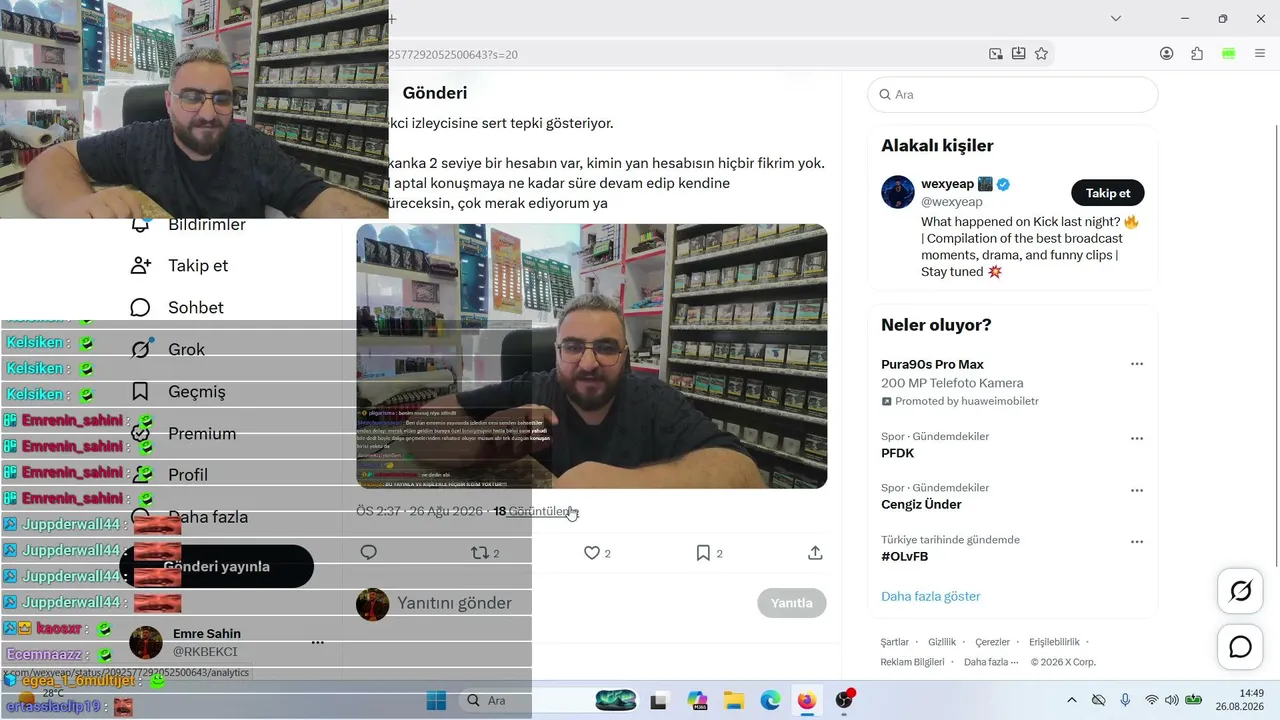Open volume control in system tray
This screenshot has width=1280, height=720.
(1171, 700)
